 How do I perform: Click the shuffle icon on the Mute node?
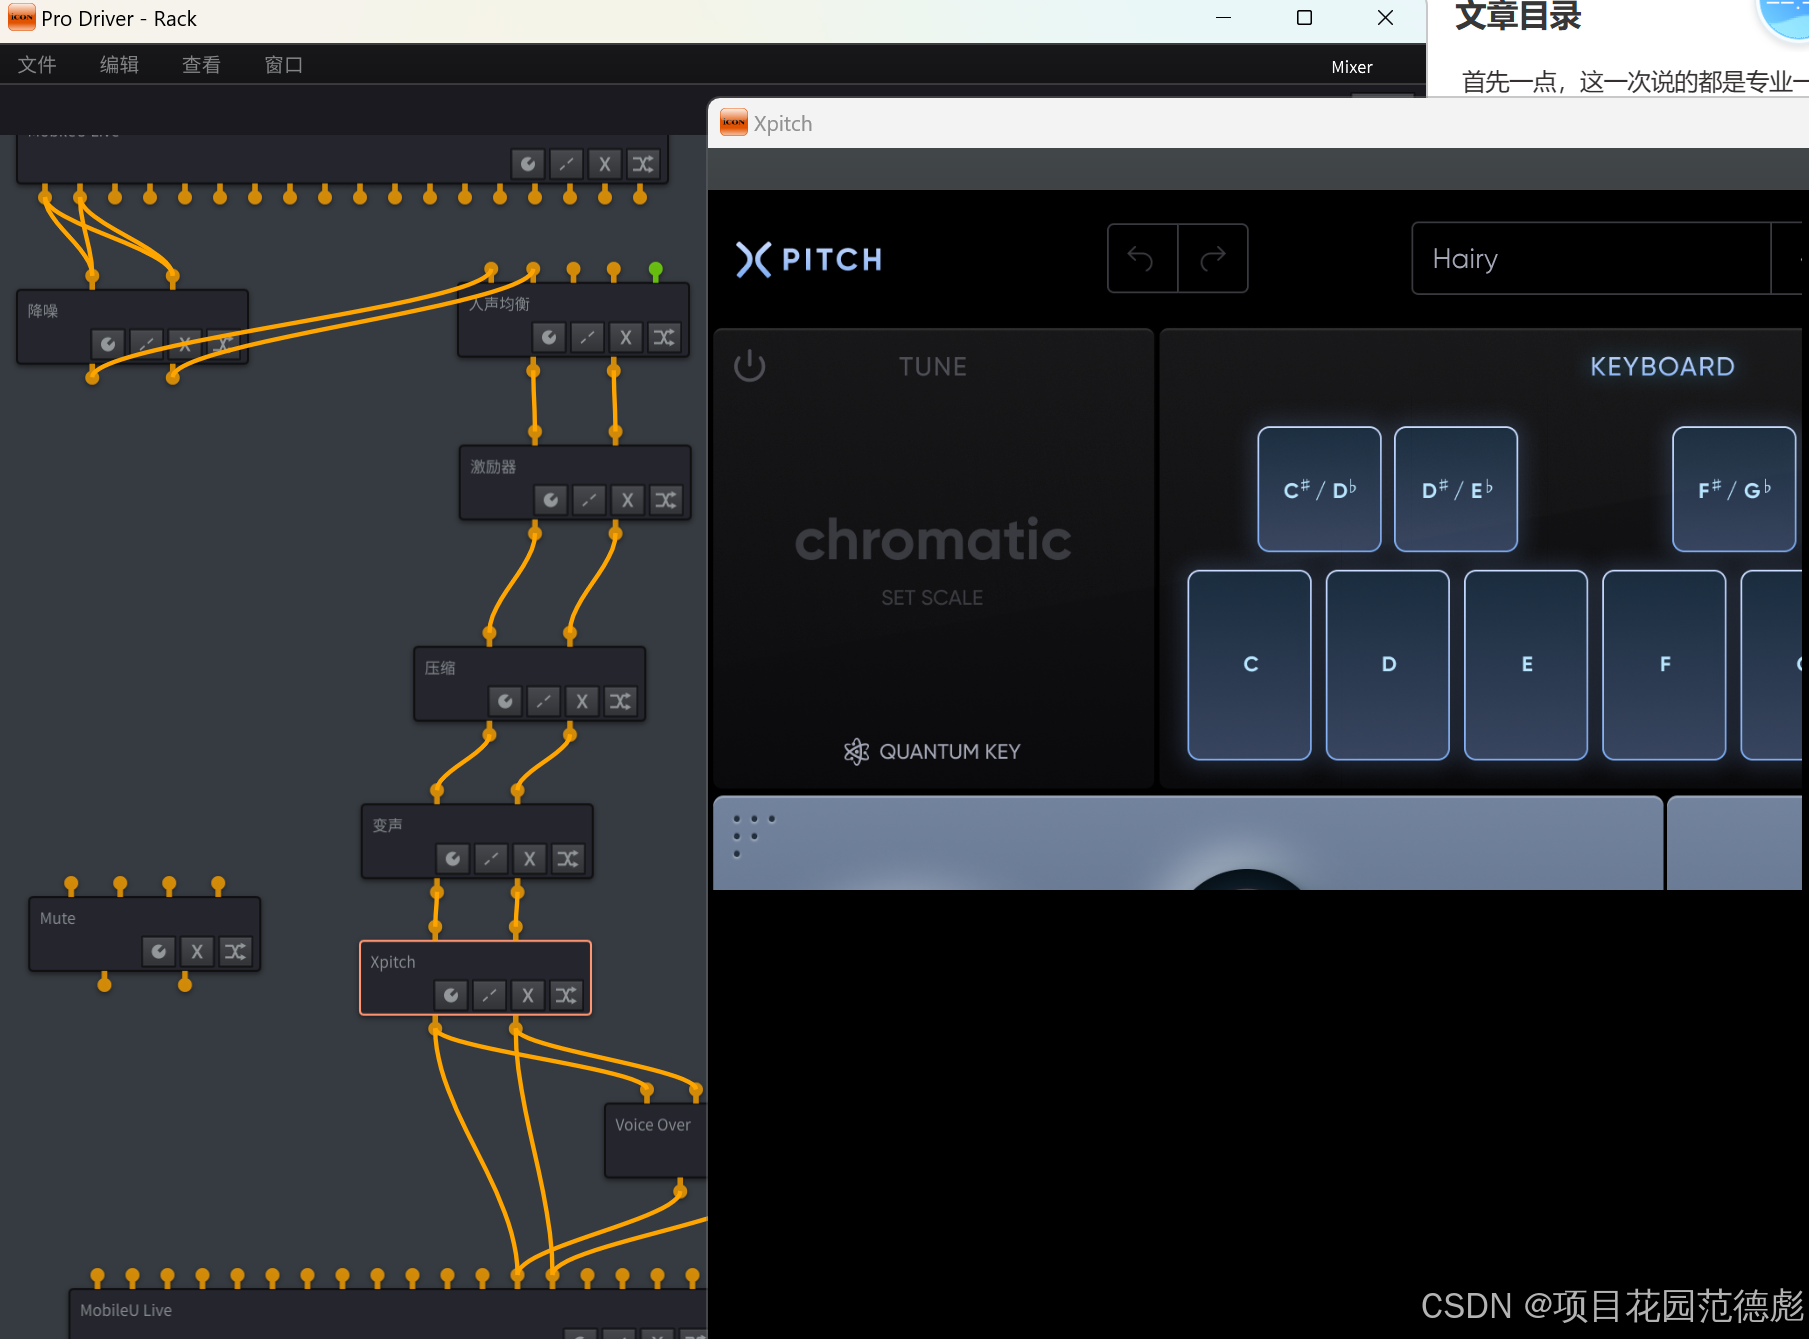235,951
